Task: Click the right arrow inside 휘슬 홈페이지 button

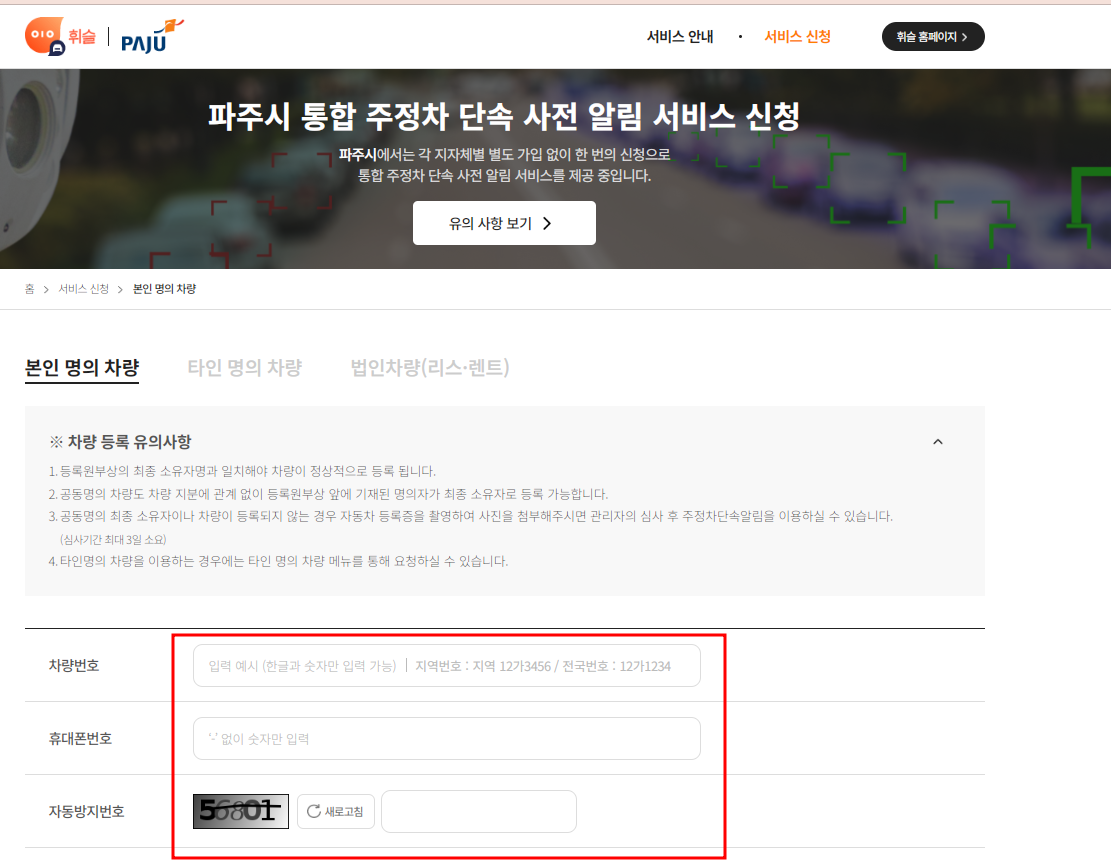Action: click(x=966, y=36)
